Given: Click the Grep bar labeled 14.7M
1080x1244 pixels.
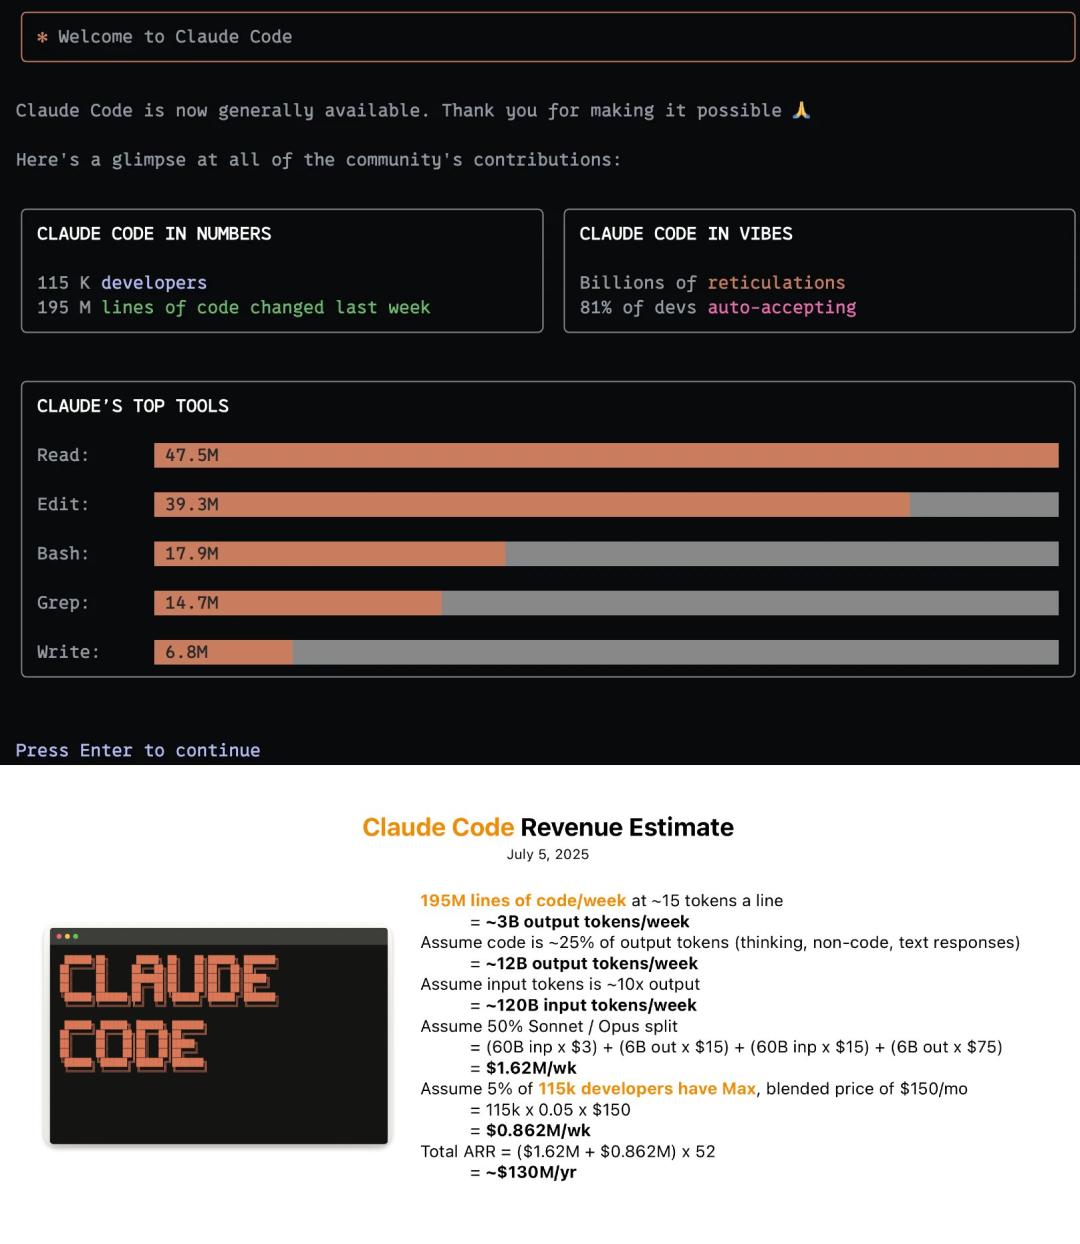Looking at the screenshot, I should (297, 602).
